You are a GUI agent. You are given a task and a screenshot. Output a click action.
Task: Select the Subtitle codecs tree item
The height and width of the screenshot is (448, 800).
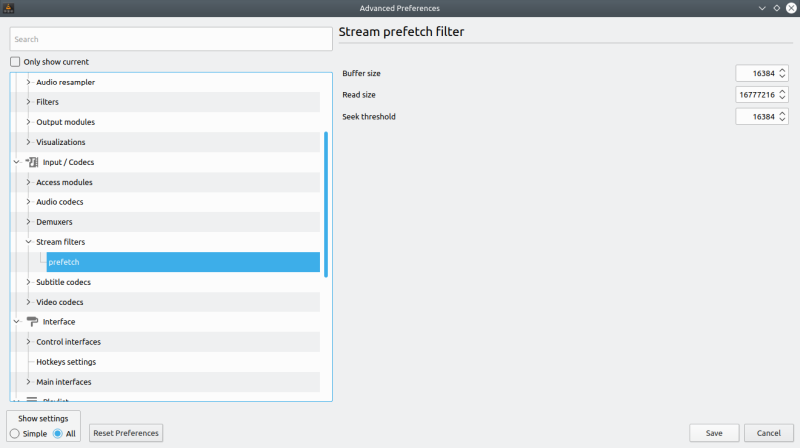pos(63,282)
